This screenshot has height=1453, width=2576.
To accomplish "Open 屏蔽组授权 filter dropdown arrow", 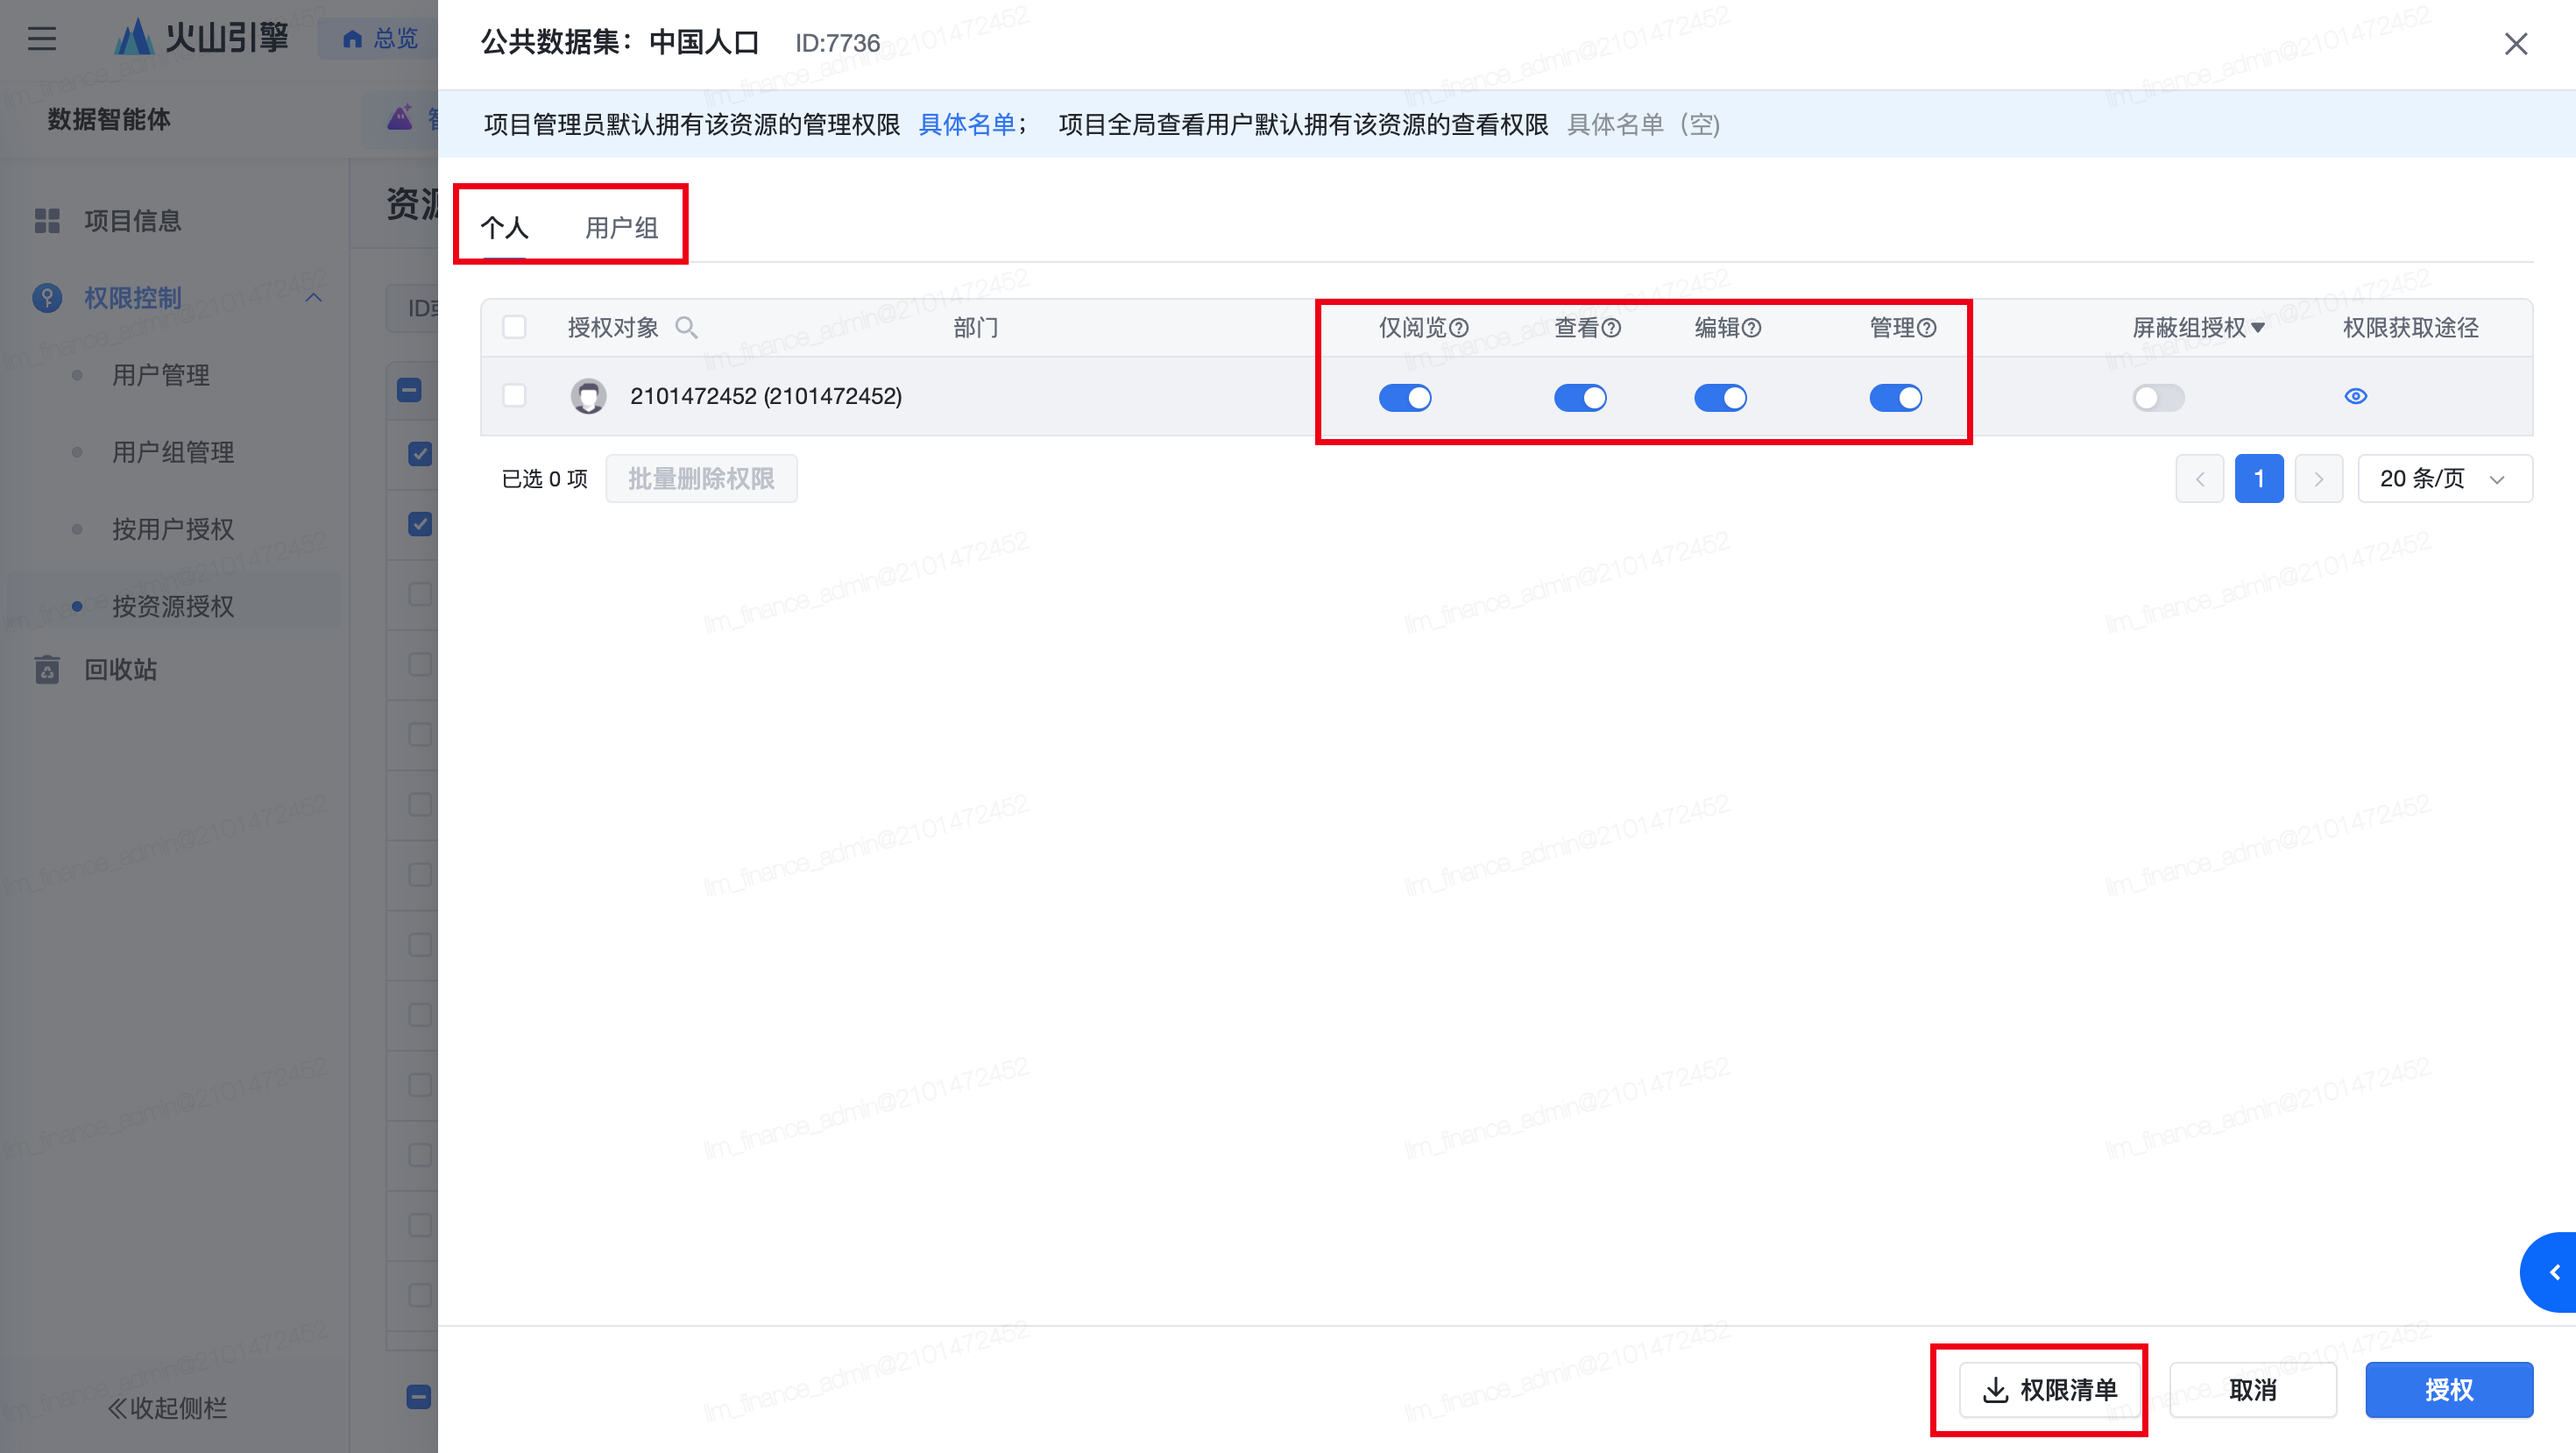I will click(x=2257, y=327).
